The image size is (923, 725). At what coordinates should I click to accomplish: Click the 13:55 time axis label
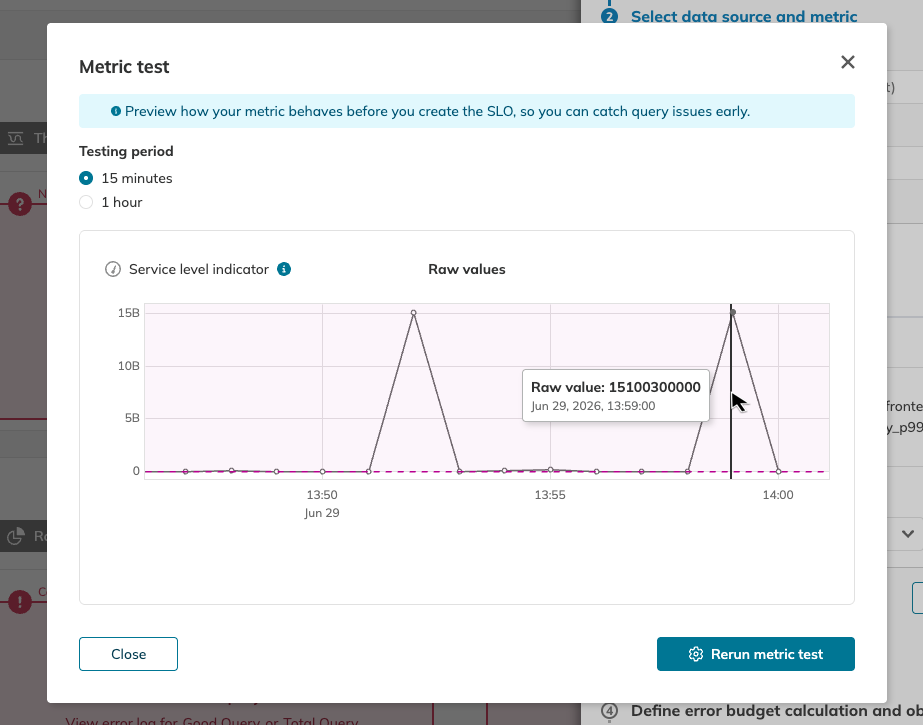tap(550, 495)
